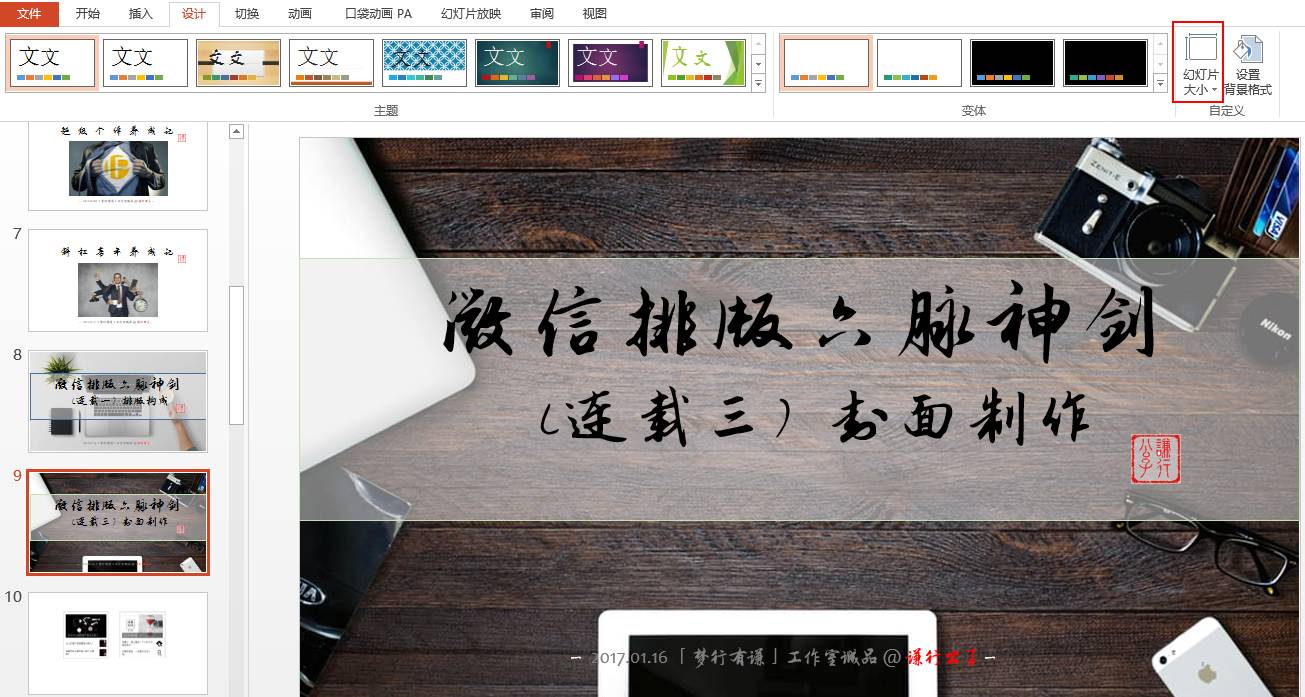Select the first white variant
This screenshot has height=697, width=1305.
pos(826,63)
